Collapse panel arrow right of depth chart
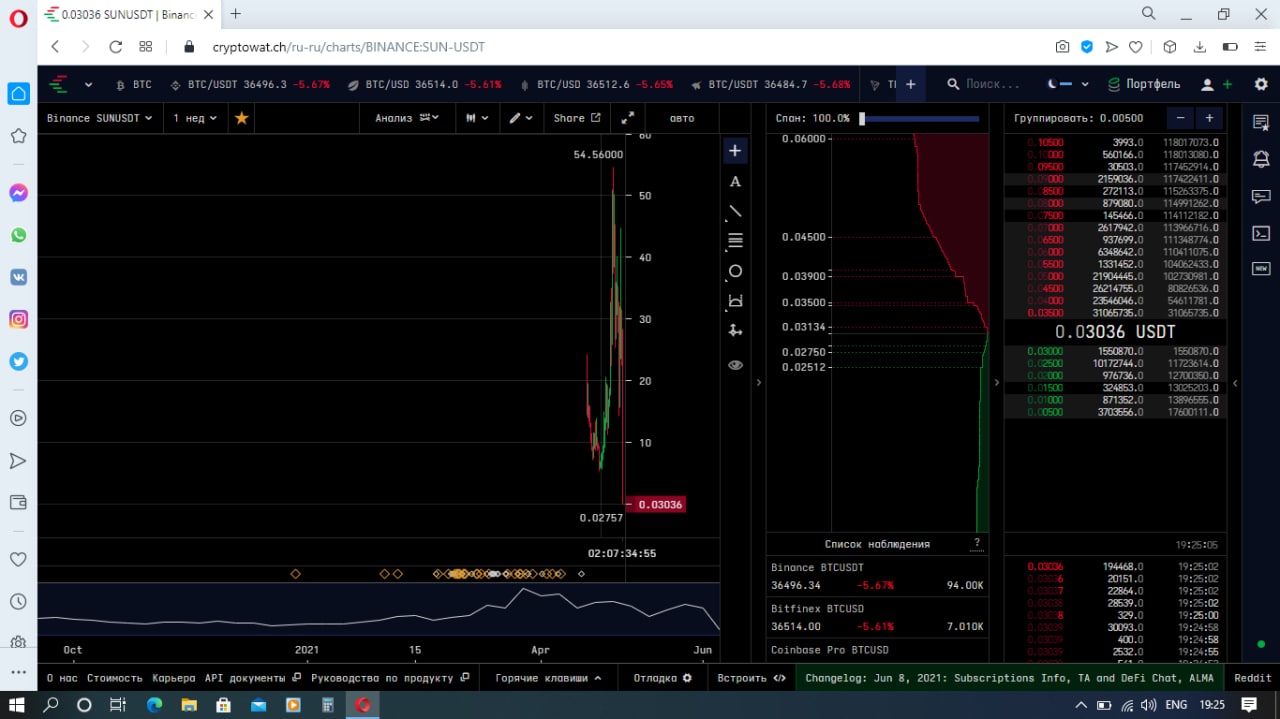This screenshot has height=719, width=1280. (996, 382)
